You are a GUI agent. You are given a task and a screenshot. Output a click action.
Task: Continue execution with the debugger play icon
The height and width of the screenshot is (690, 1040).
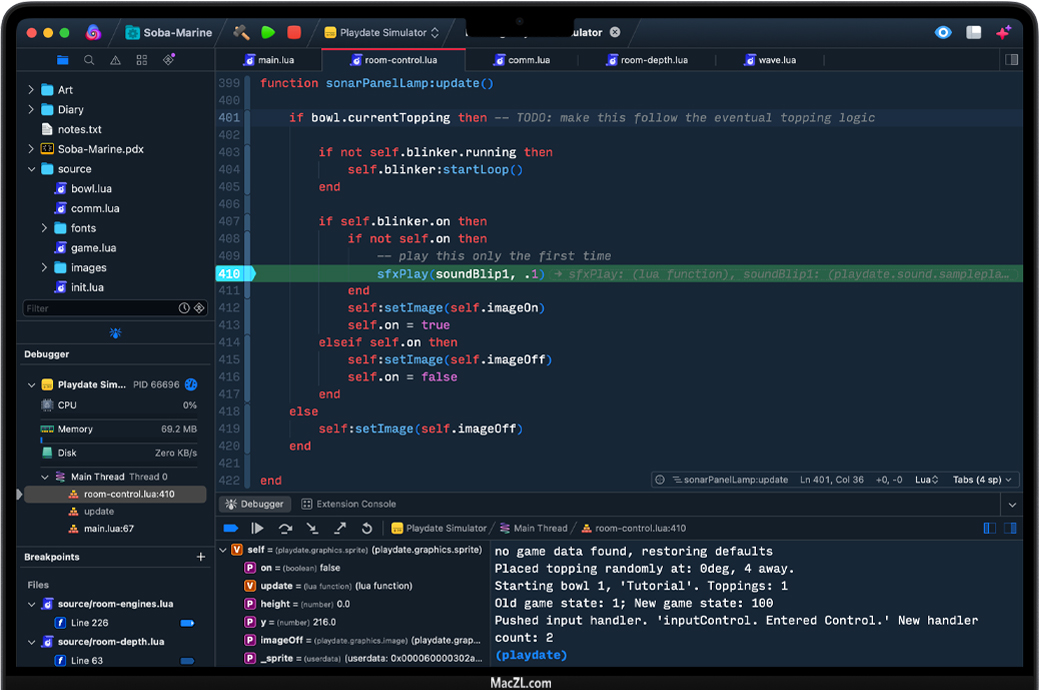258,528
